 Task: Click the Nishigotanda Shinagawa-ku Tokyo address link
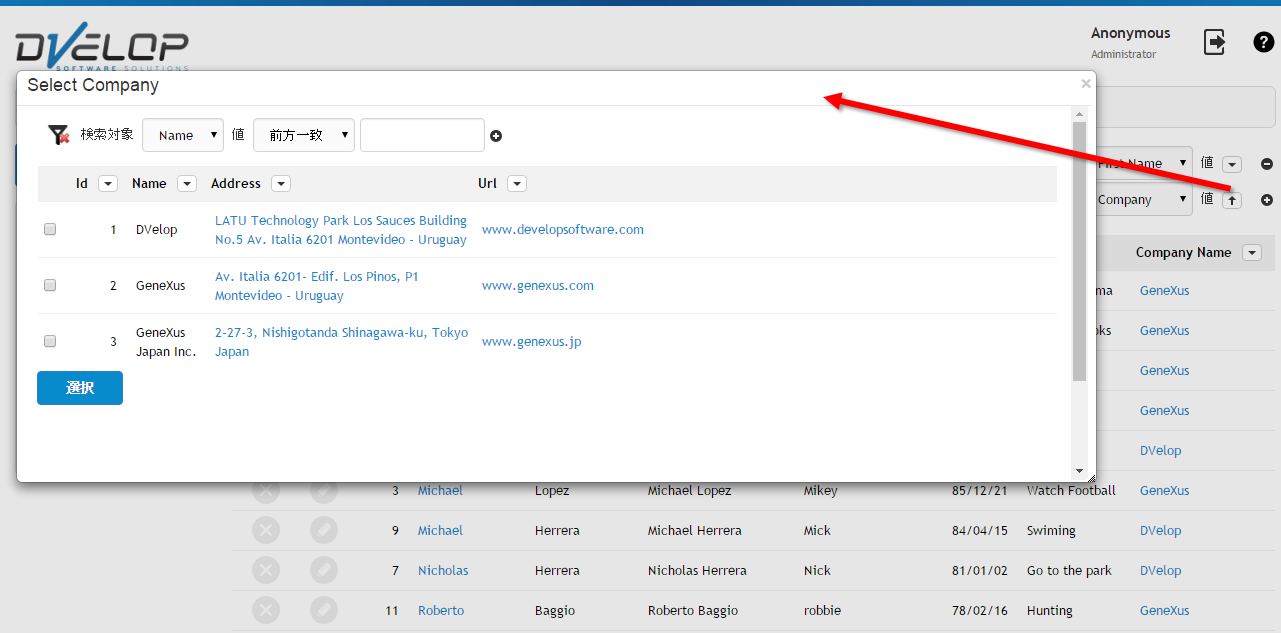click(x=341, y=342)
